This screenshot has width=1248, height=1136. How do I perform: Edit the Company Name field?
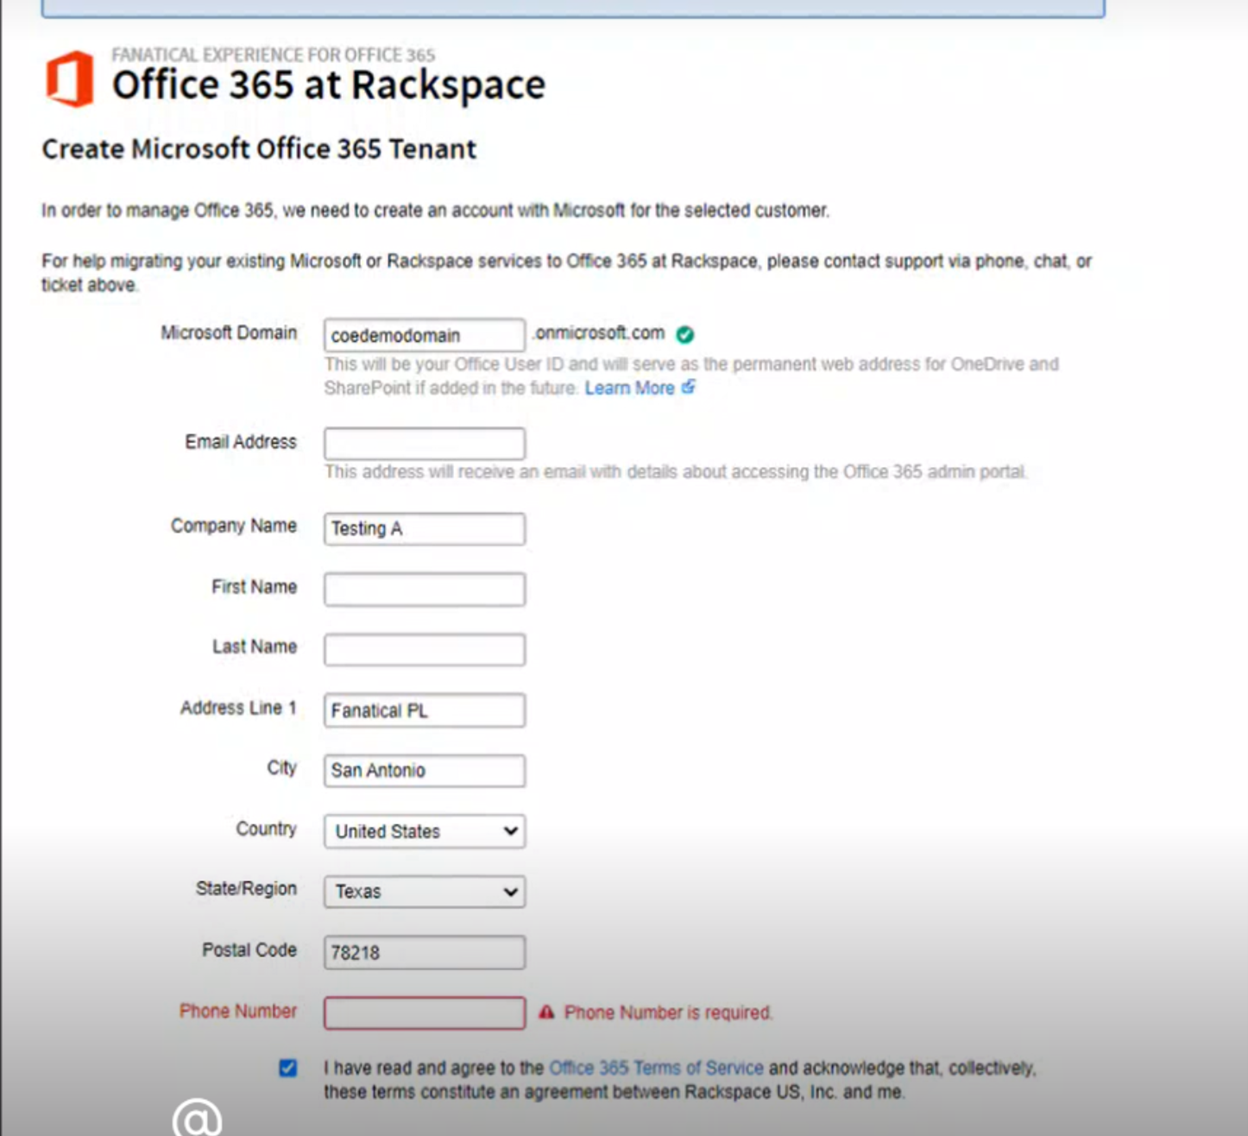424,529
